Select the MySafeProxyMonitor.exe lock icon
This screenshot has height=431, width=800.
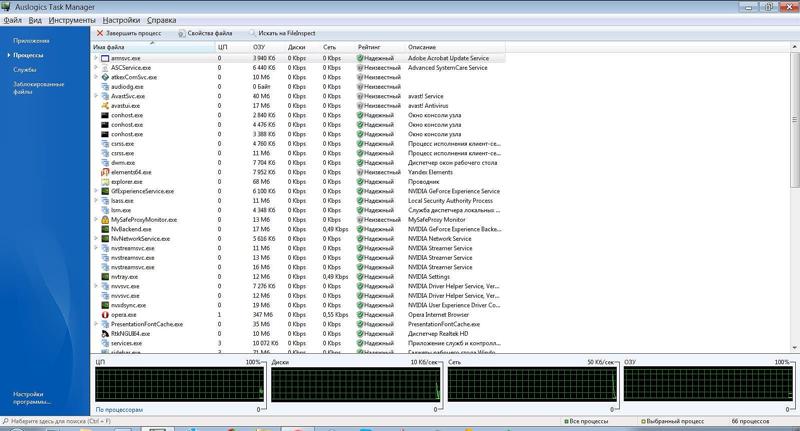(105, 220)
